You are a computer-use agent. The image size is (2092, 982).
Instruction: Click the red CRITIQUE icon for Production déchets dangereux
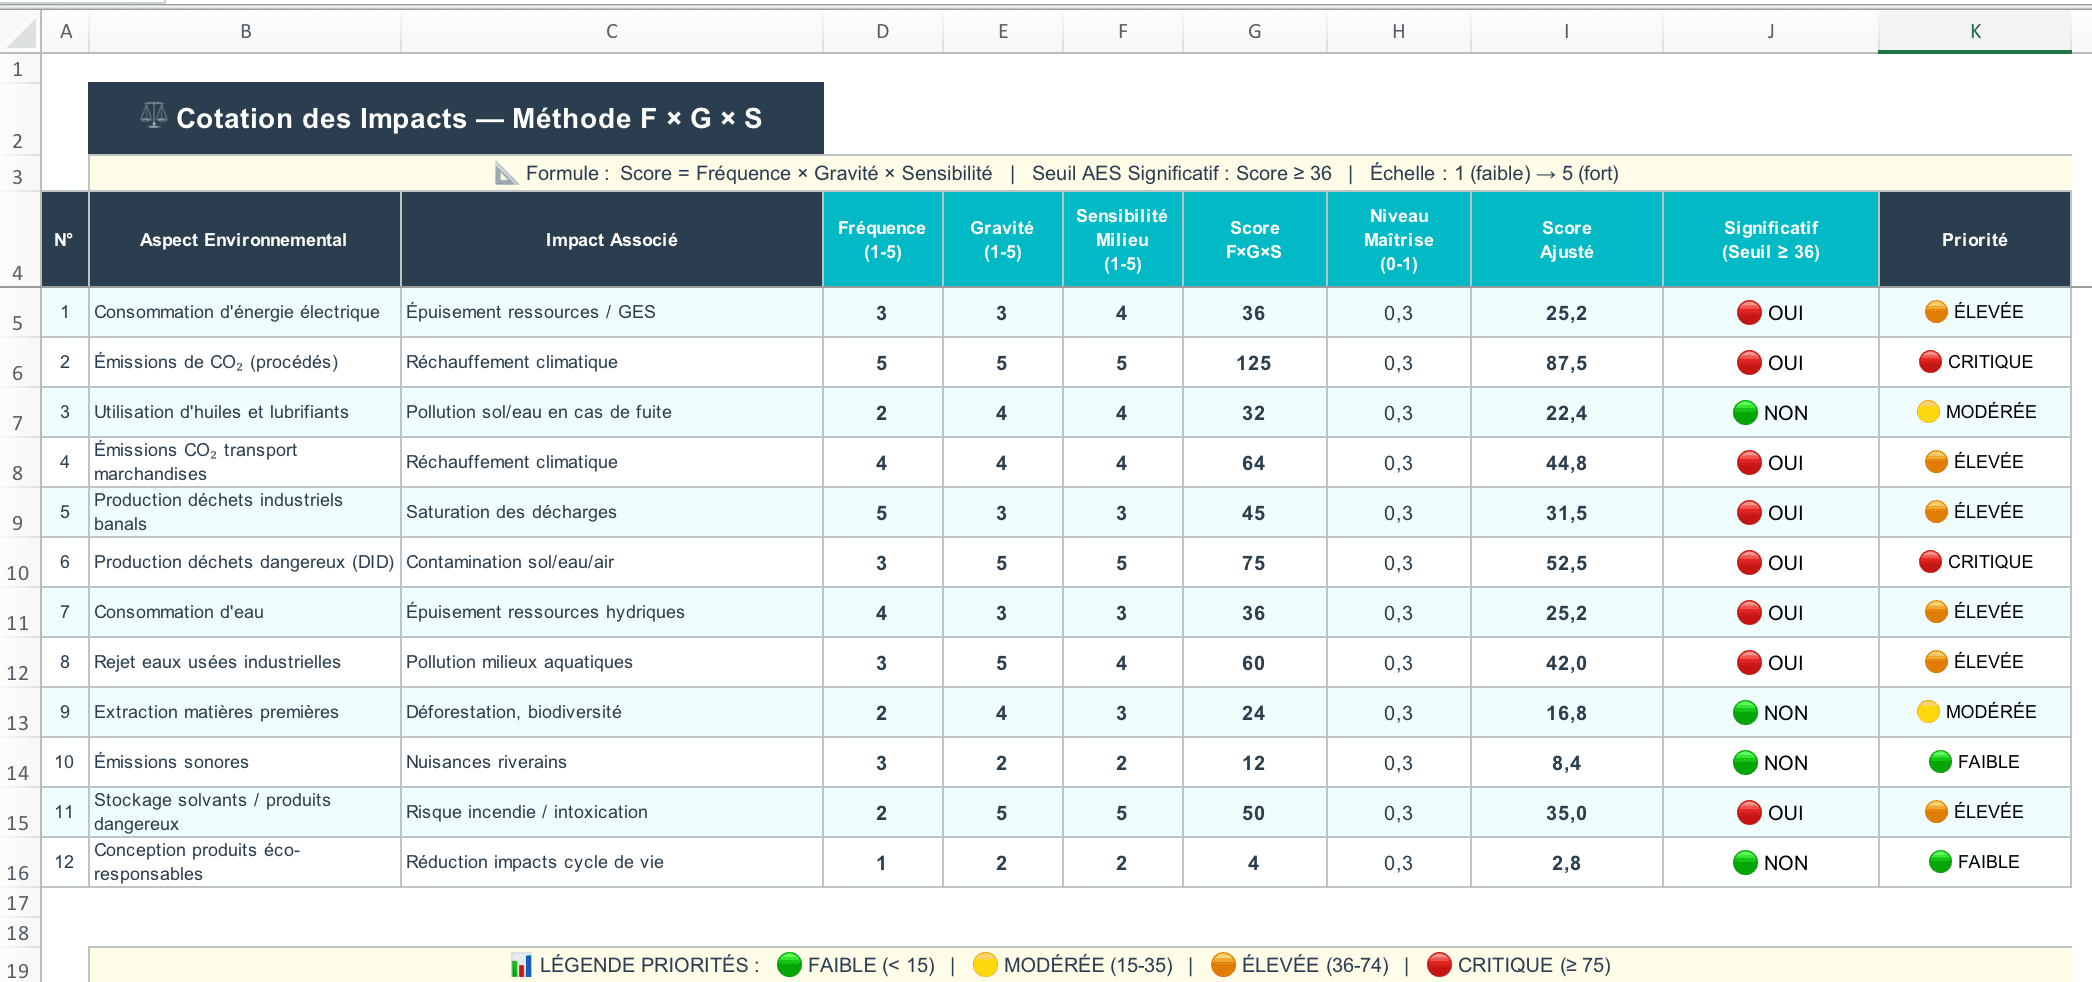1930,562
